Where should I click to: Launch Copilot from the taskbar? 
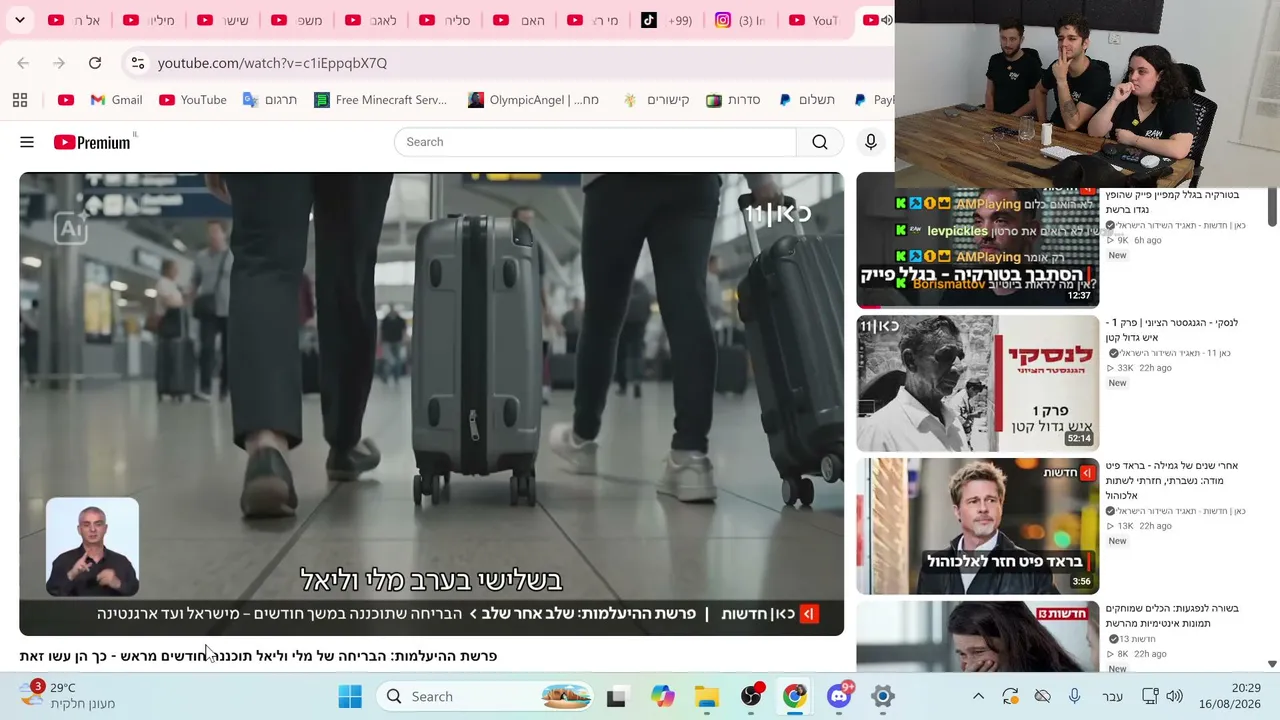(662, 697)
